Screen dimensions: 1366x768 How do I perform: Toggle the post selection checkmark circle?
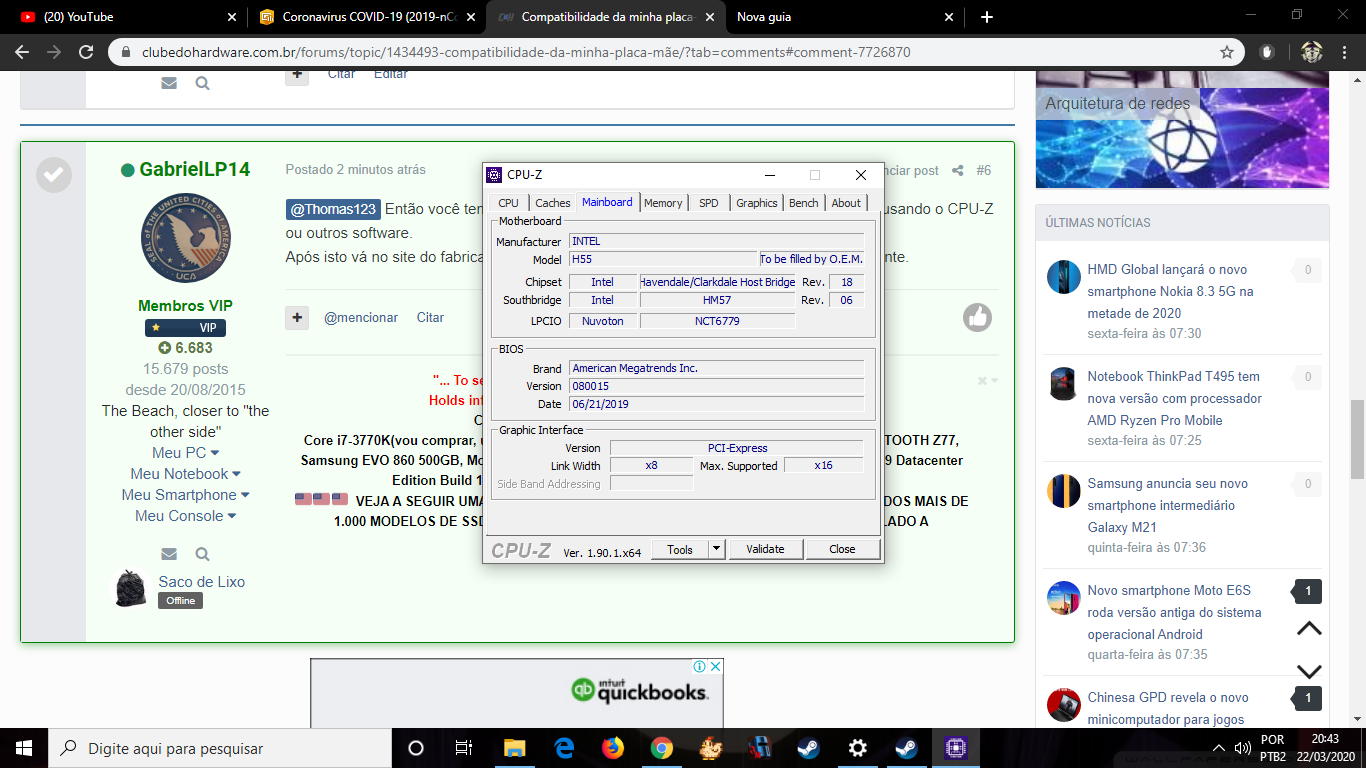tap(53, 174)
